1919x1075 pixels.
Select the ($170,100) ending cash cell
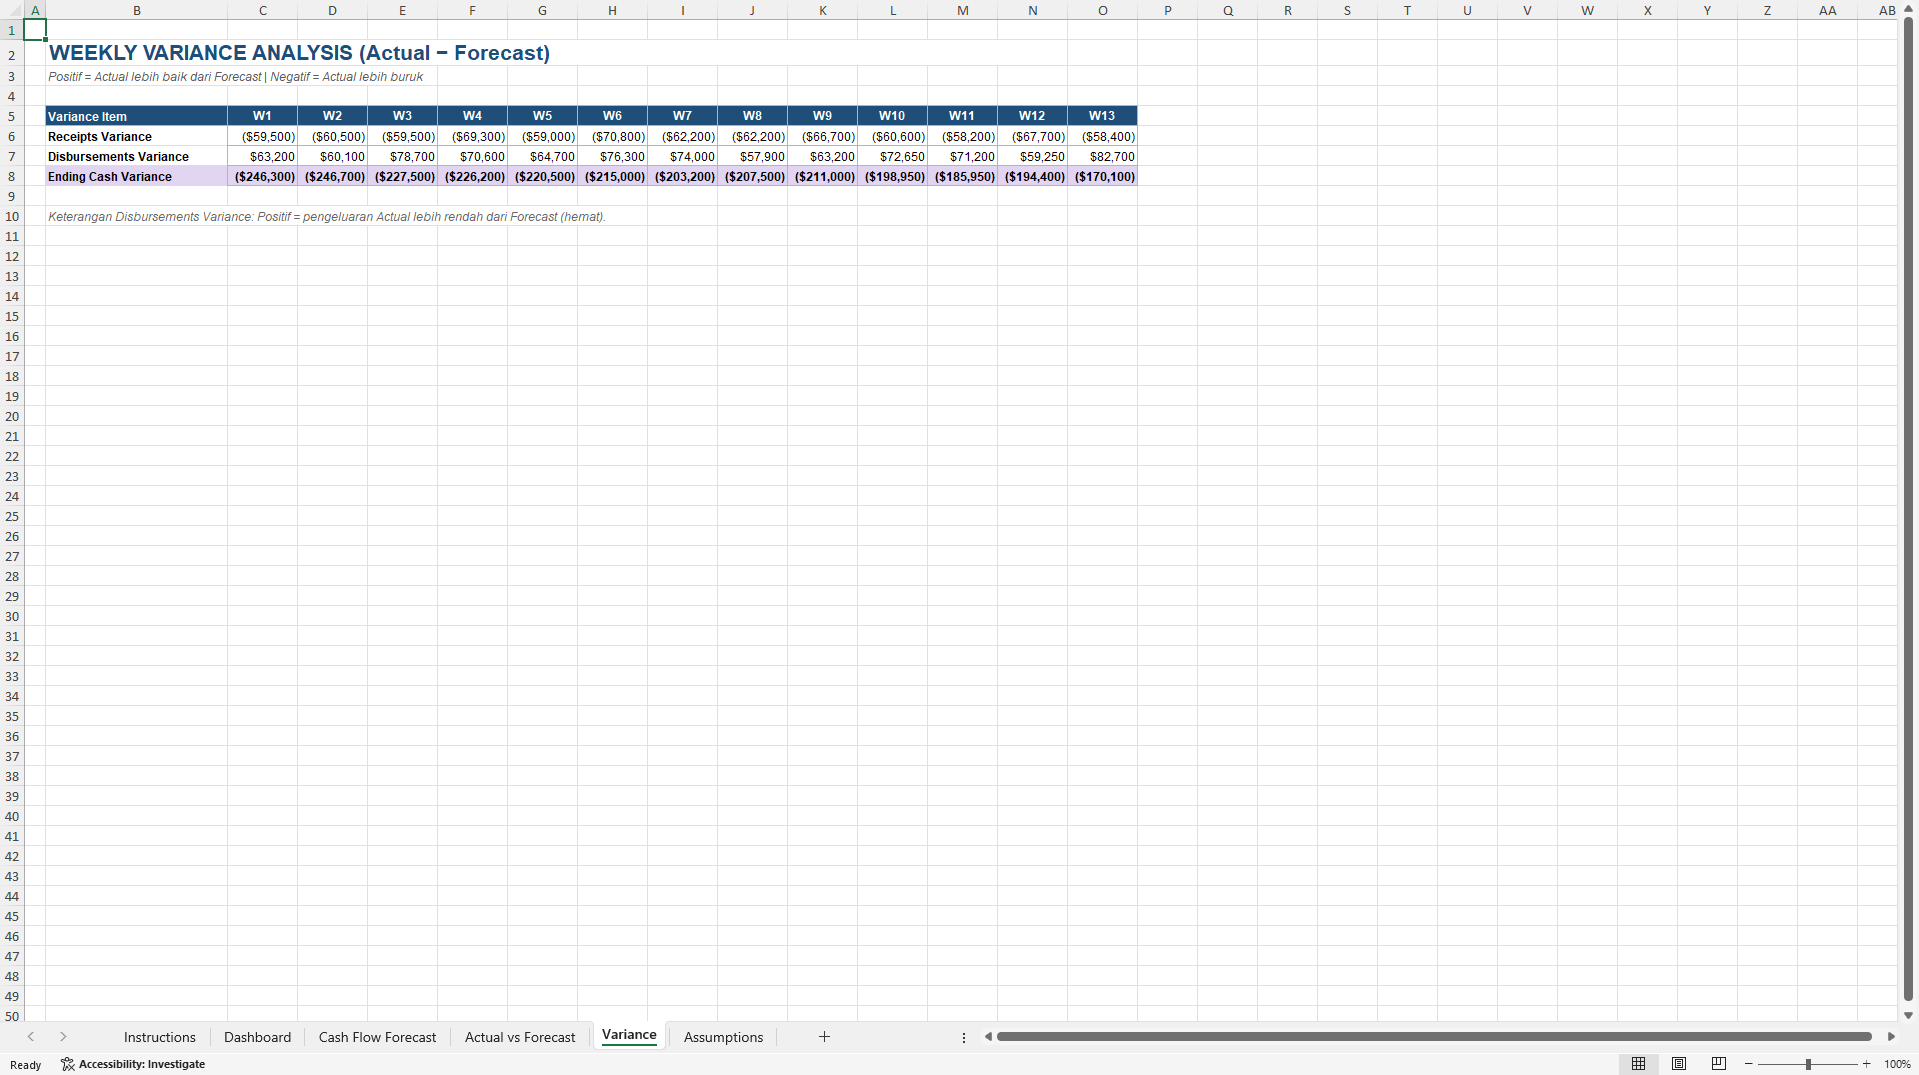[x=1102, y=176]
